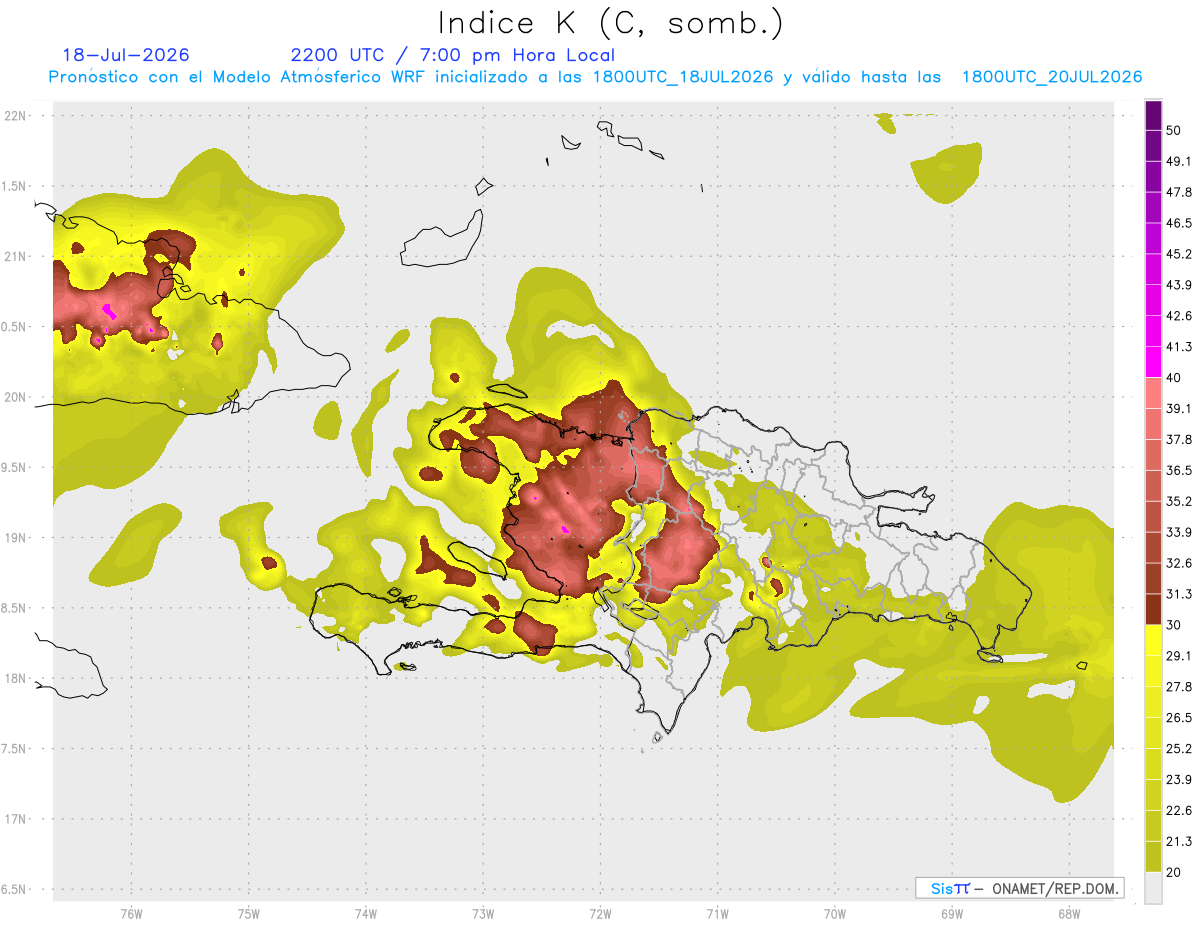Click the 'SisTT - ONAMET/REP.DOM.' credit box
This screenshot has width=1200, height=927.
pyautogui.click(x=1019, y=888)
